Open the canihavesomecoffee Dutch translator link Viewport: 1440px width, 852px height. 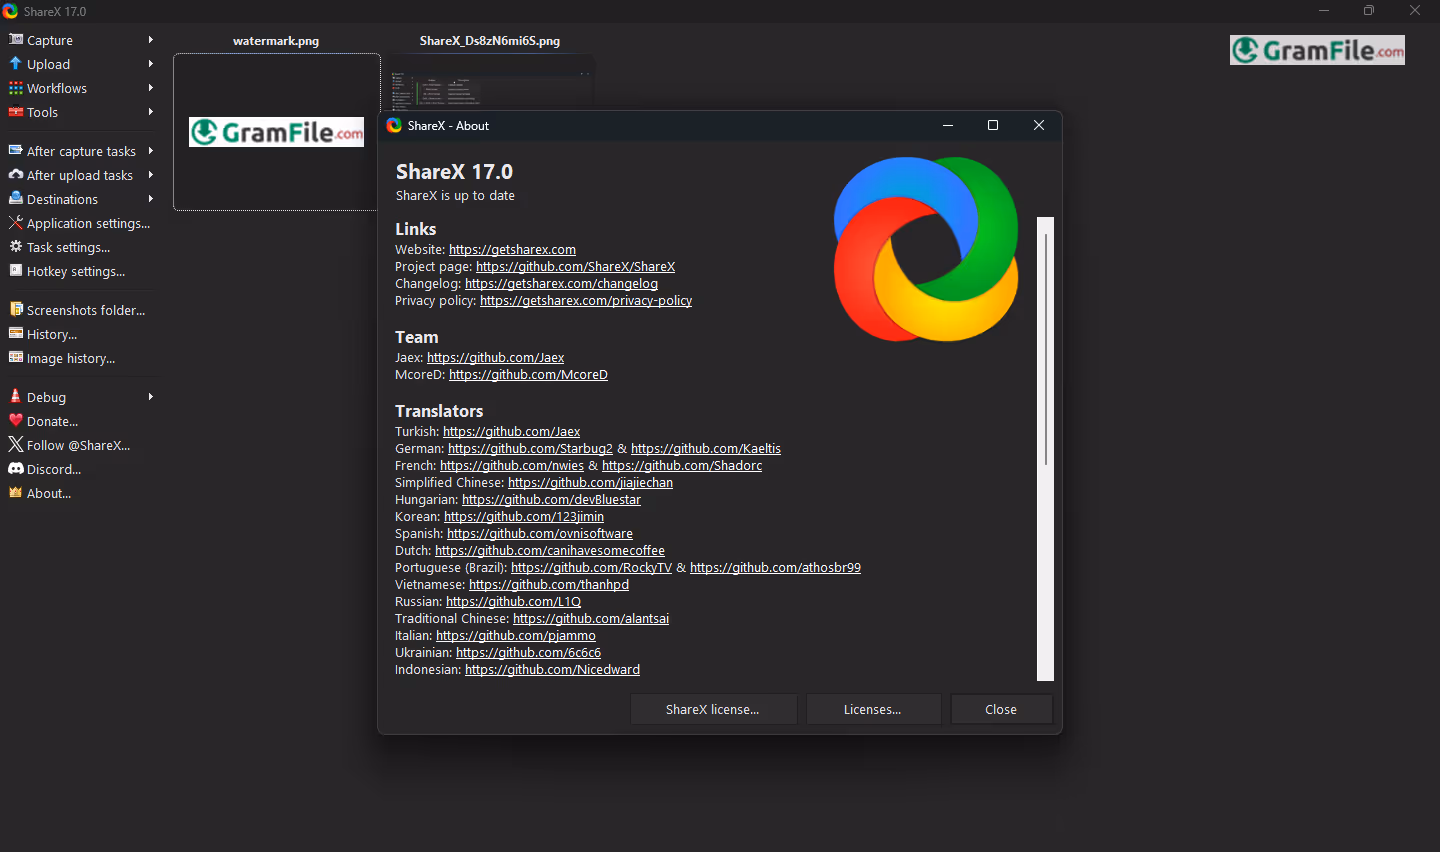pos(550,551)
